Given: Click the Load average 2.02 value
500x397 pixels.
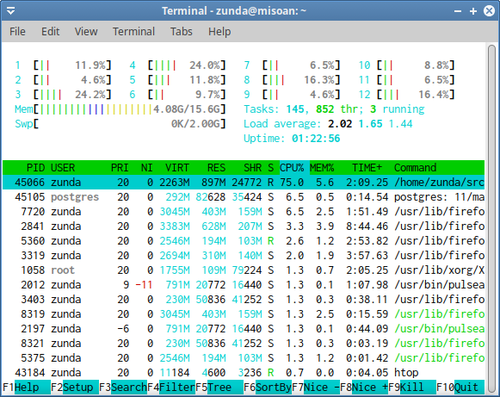Looking at the screenshot, I should (340, 124).
